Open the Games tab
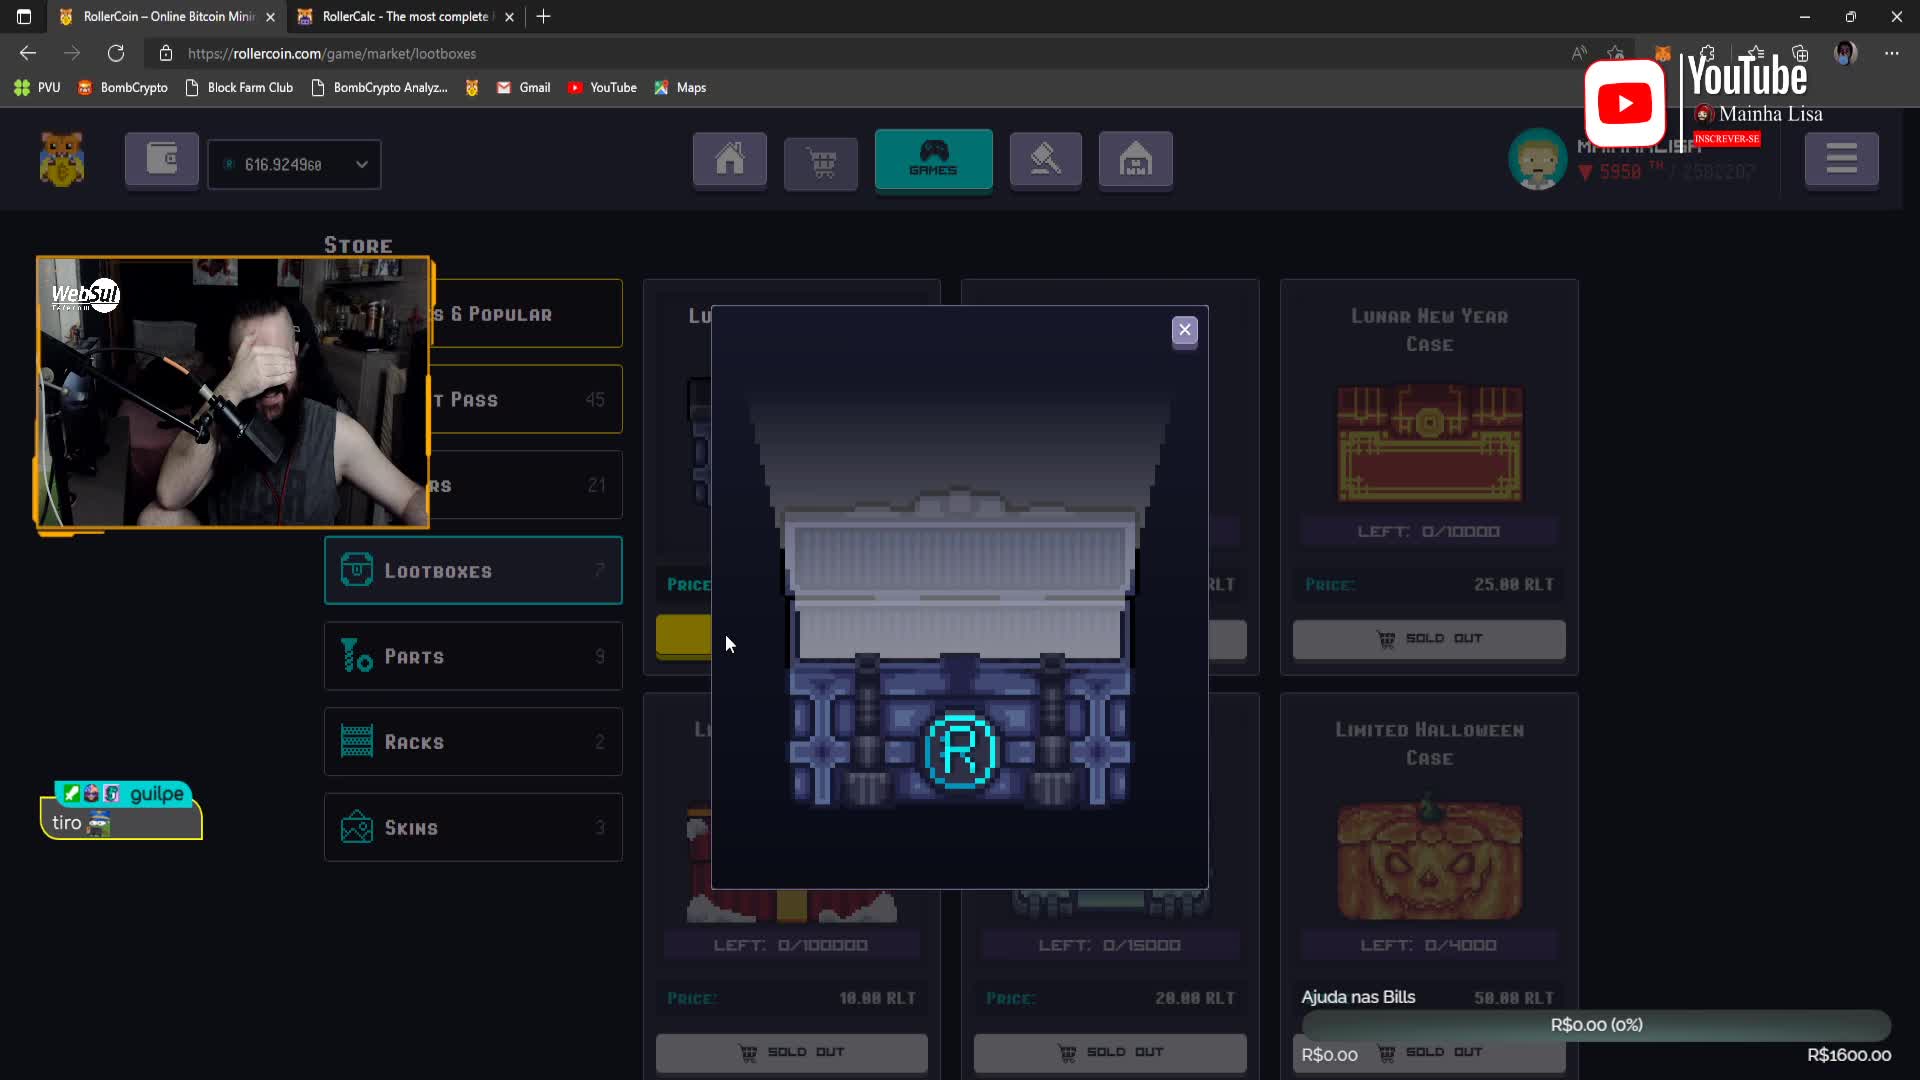1920x1080 pixels. coord(933,159)
